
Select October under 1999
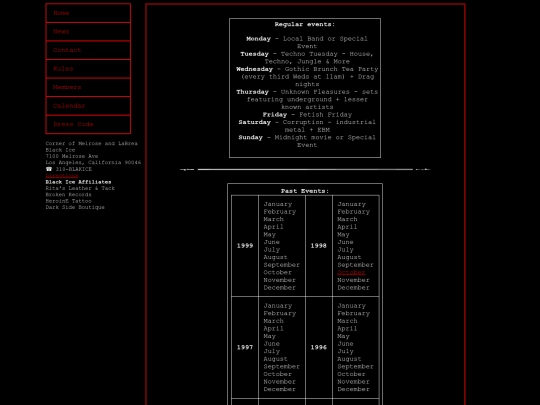coord(277,272)
